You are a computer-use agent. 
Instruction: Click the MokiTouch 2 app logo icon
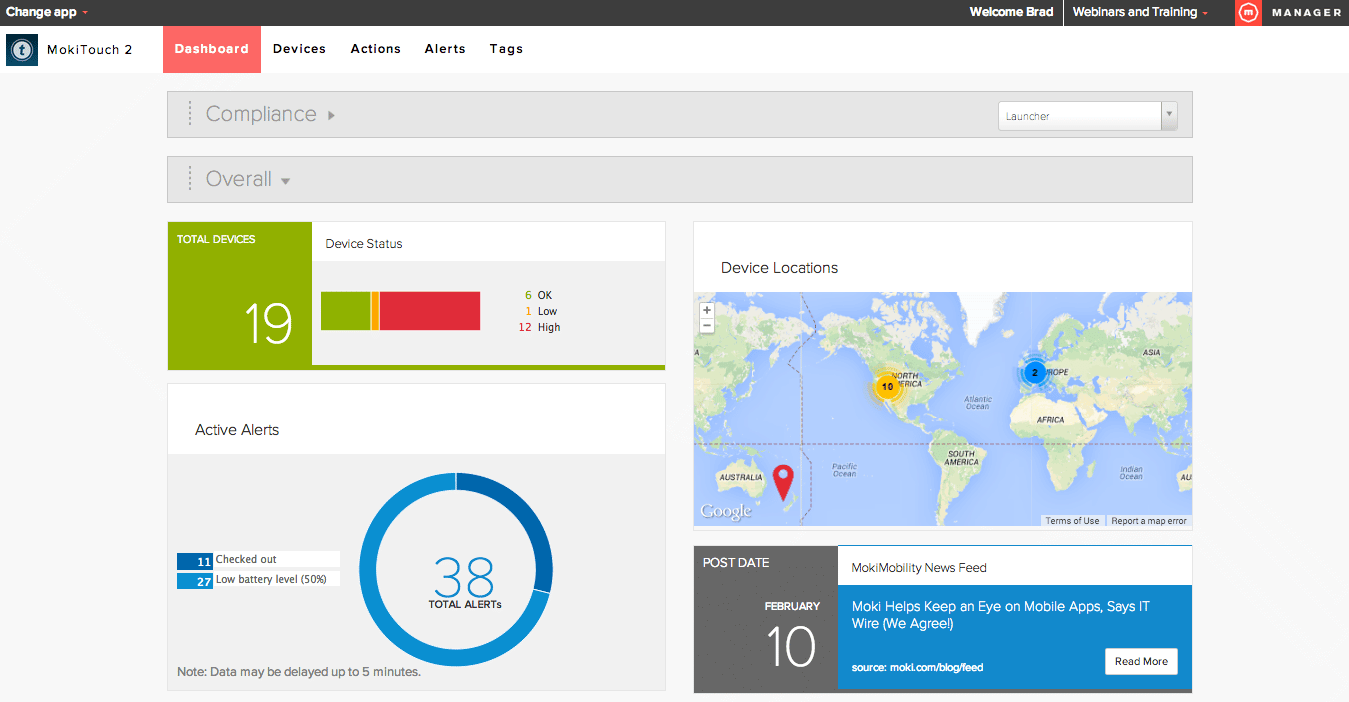pyautogui.click(x=22, y=50)
